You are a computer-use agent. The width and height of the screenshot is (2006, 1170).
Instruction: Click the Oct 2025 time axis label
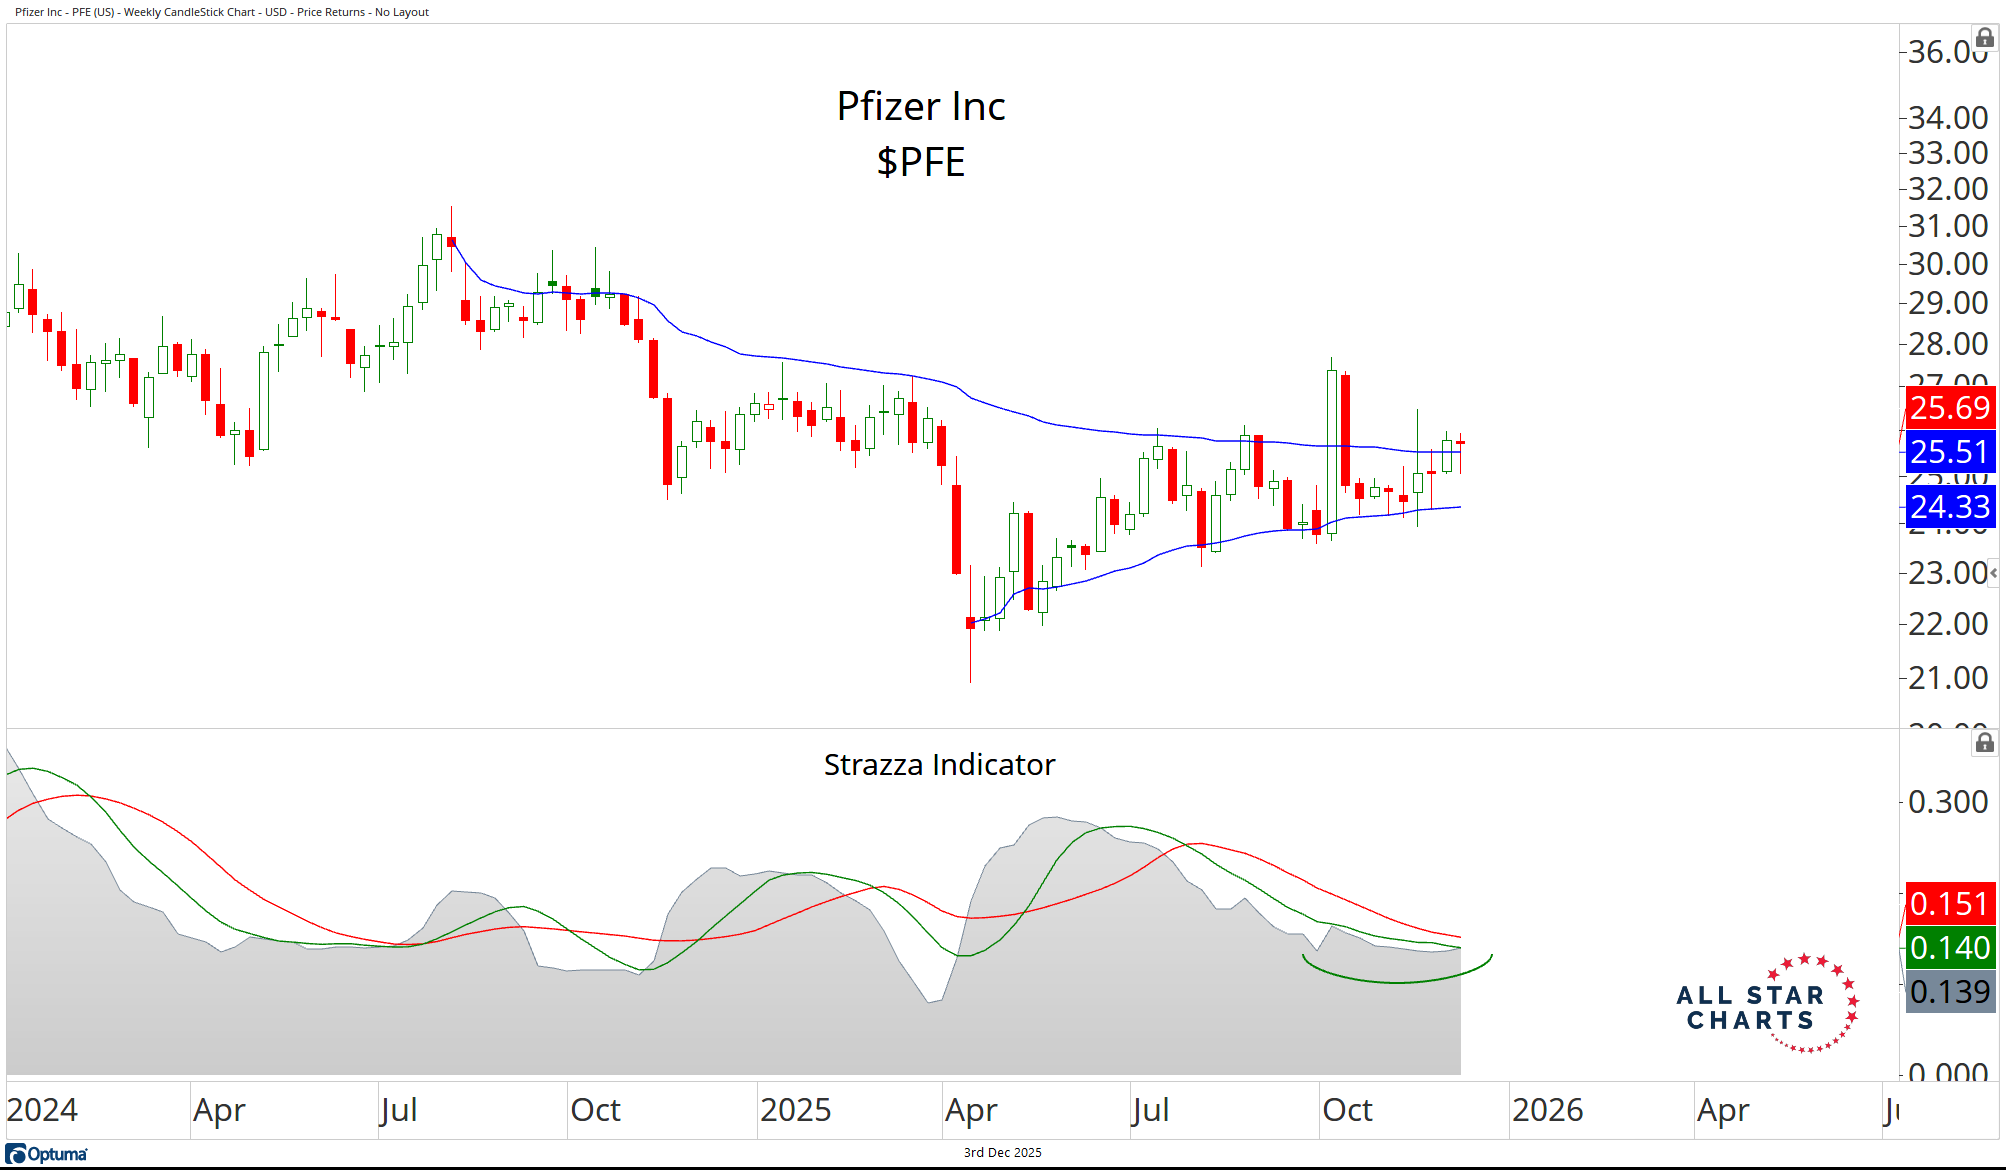1347,1110
